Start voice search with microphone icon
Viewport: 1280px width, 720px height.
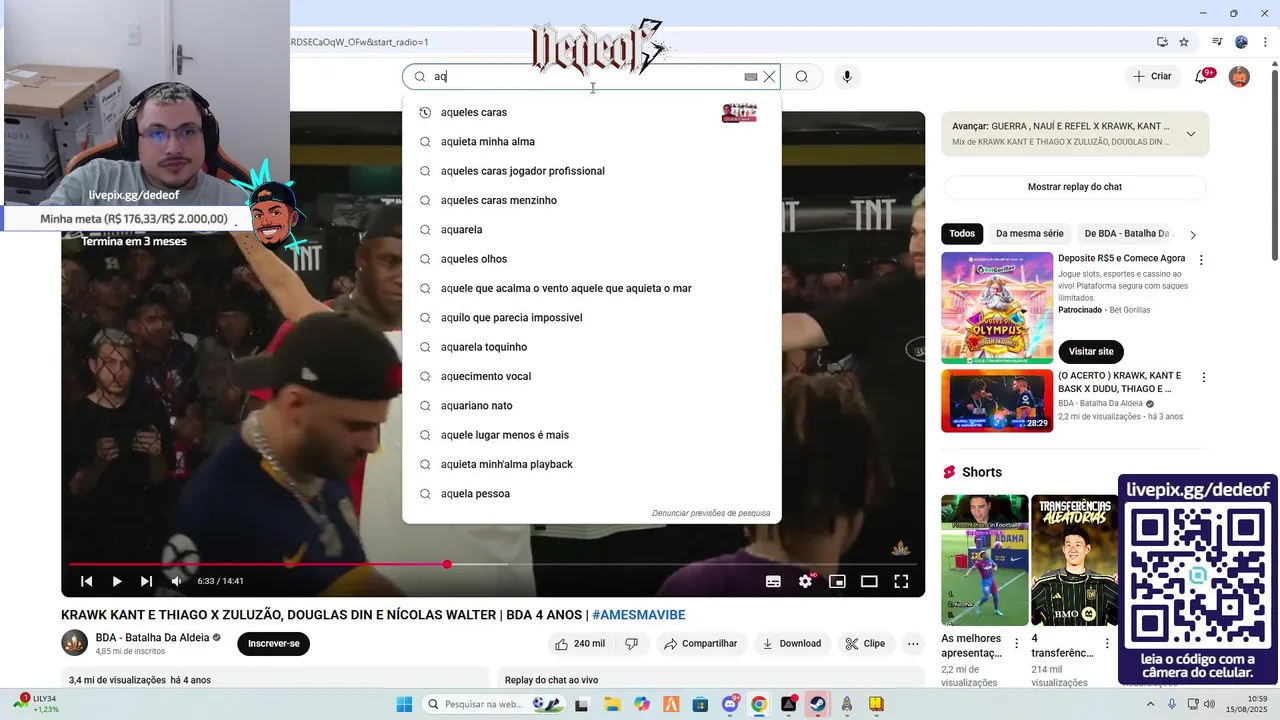(x=847, y=77)
